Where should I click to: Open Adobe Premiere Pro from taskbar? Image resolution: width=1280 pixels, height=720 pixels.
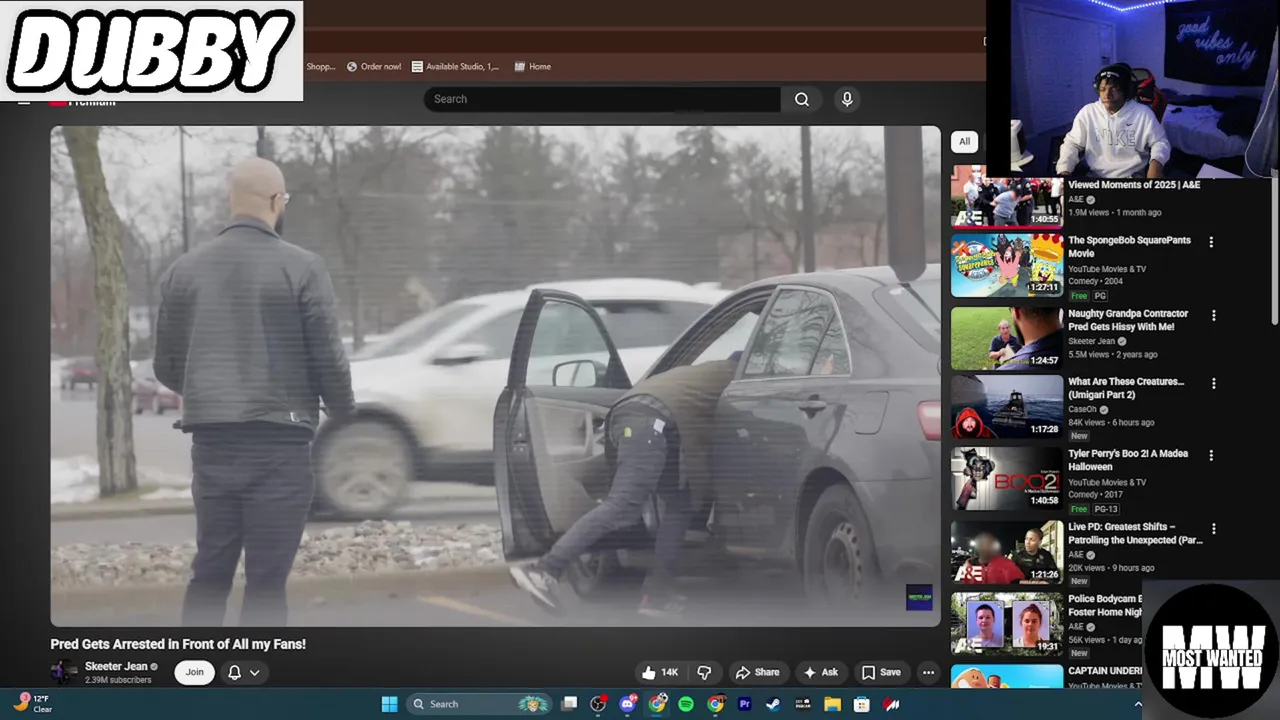(744, 704)
